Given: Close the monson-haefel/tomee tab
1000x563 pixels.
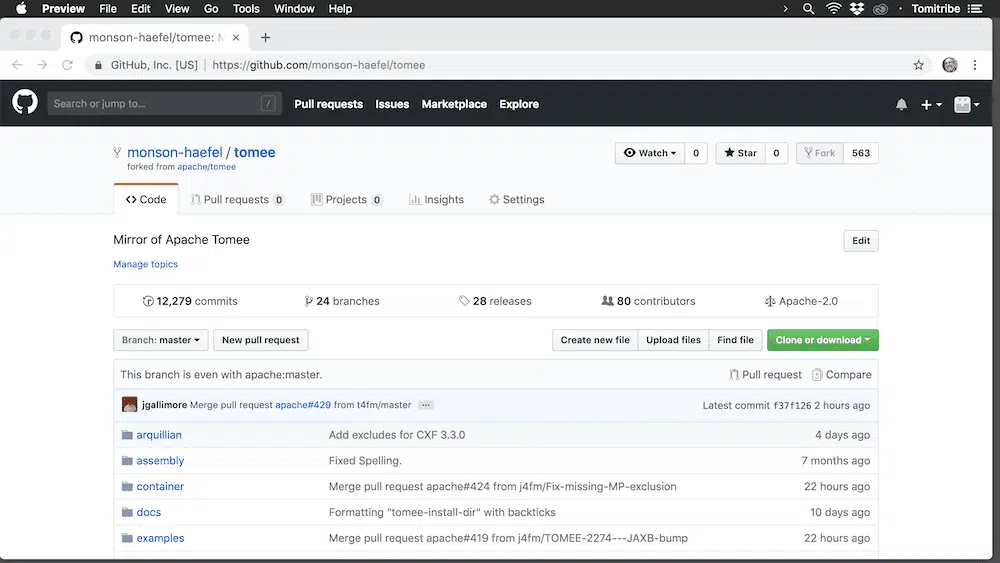Looking at the screenshot, I should click(236, 38).
